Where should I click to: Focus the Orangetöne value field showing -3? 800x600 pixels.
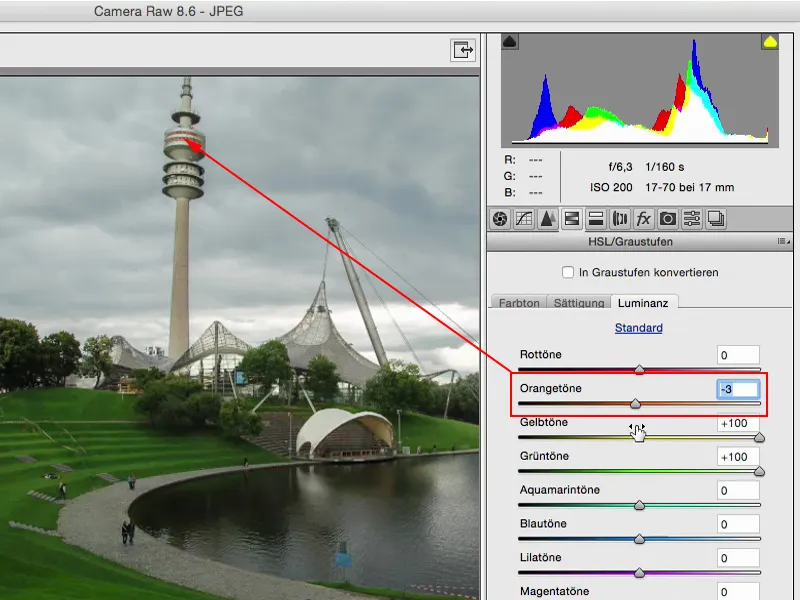[x=738, y=389]
